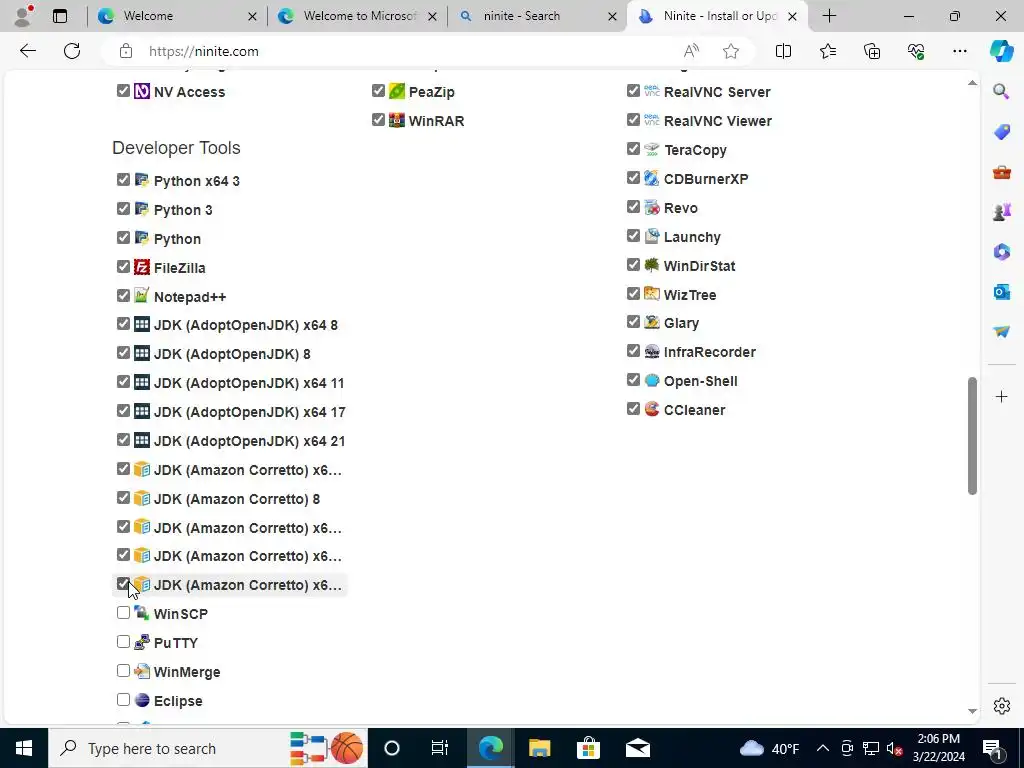This screenshot has height=768, width=1024.
Task: Click the FileZilla app icon
Action: point(142,267)
